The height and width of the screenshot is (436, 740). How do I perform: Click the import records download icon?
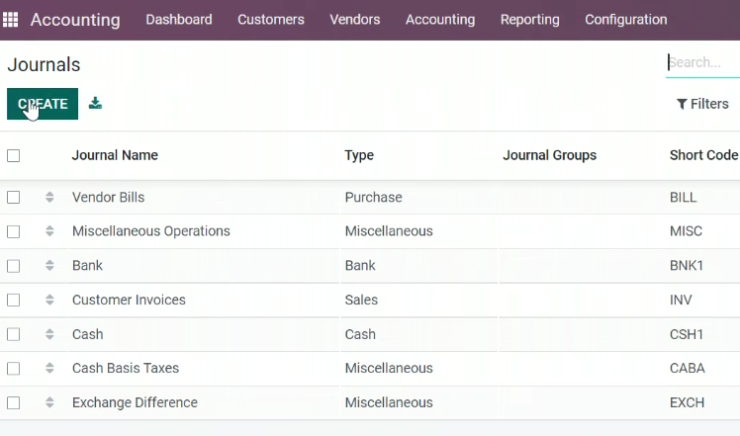pyautogui.click(x=95, y=103)
